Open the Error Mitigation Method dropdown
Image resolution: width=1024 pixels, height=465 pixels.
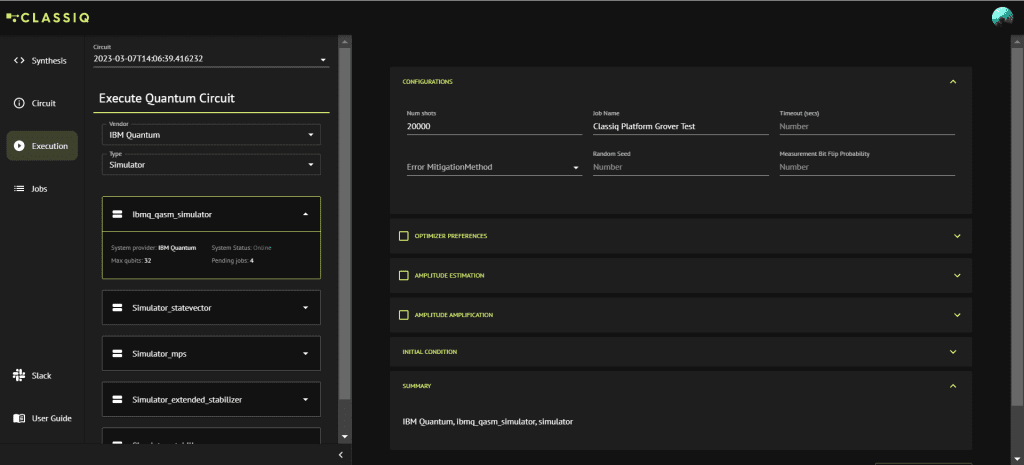(493, 168)
